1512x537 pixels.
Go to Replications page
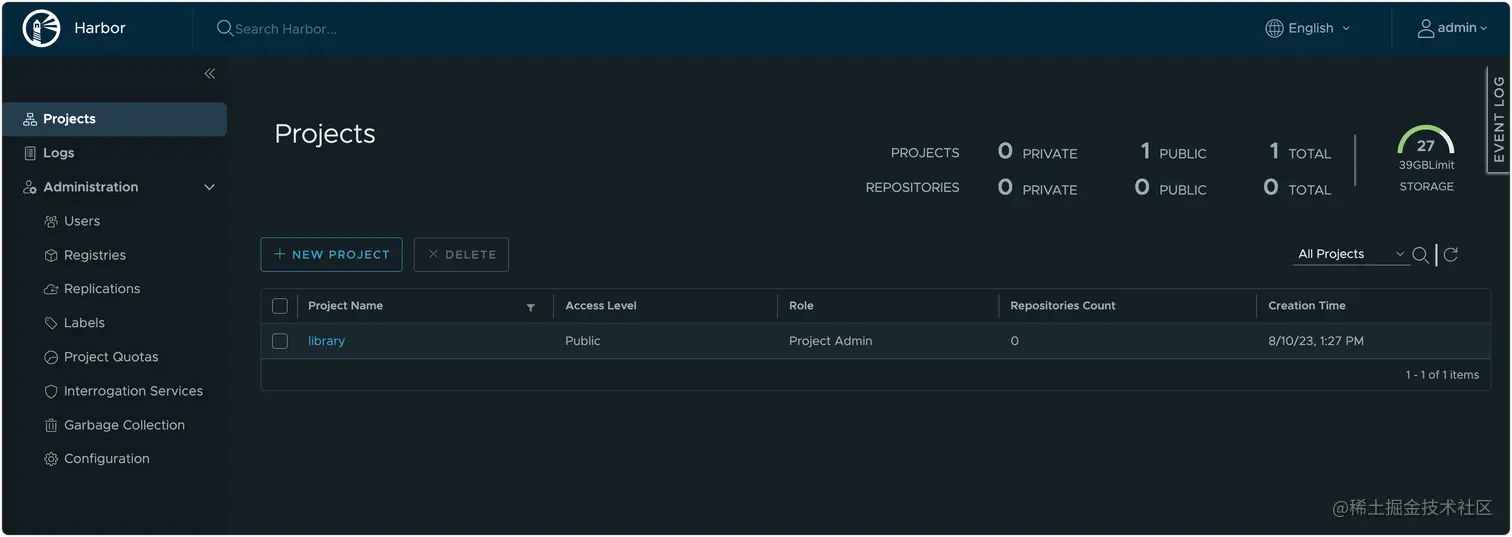coord(102,289)
